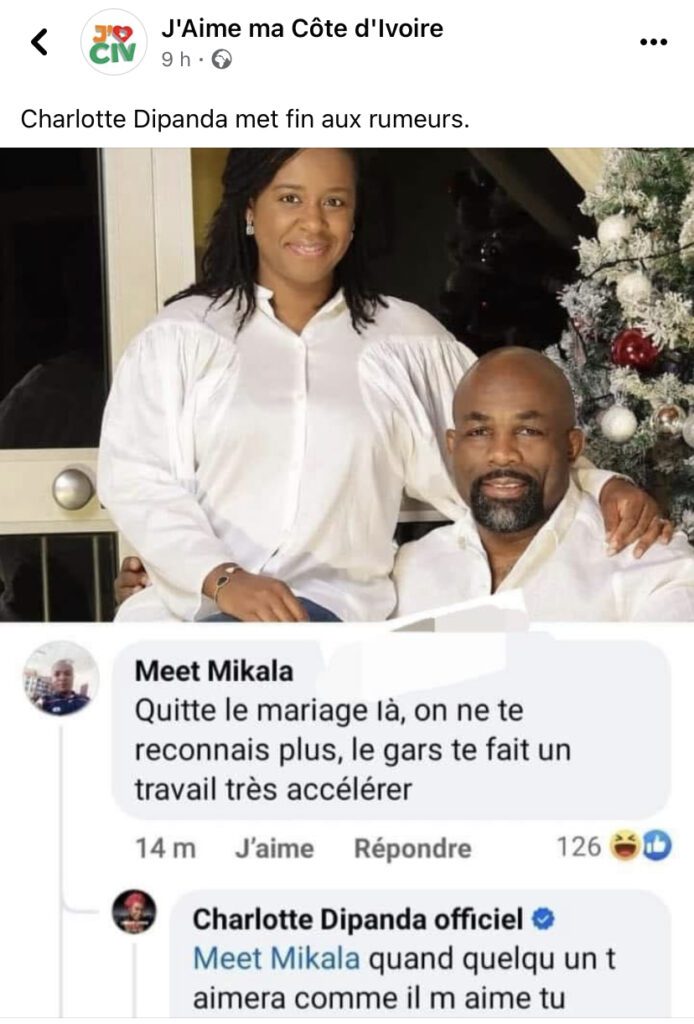Tap the back arrow icon
The image size is (694, 1024).
click(40, 42)
